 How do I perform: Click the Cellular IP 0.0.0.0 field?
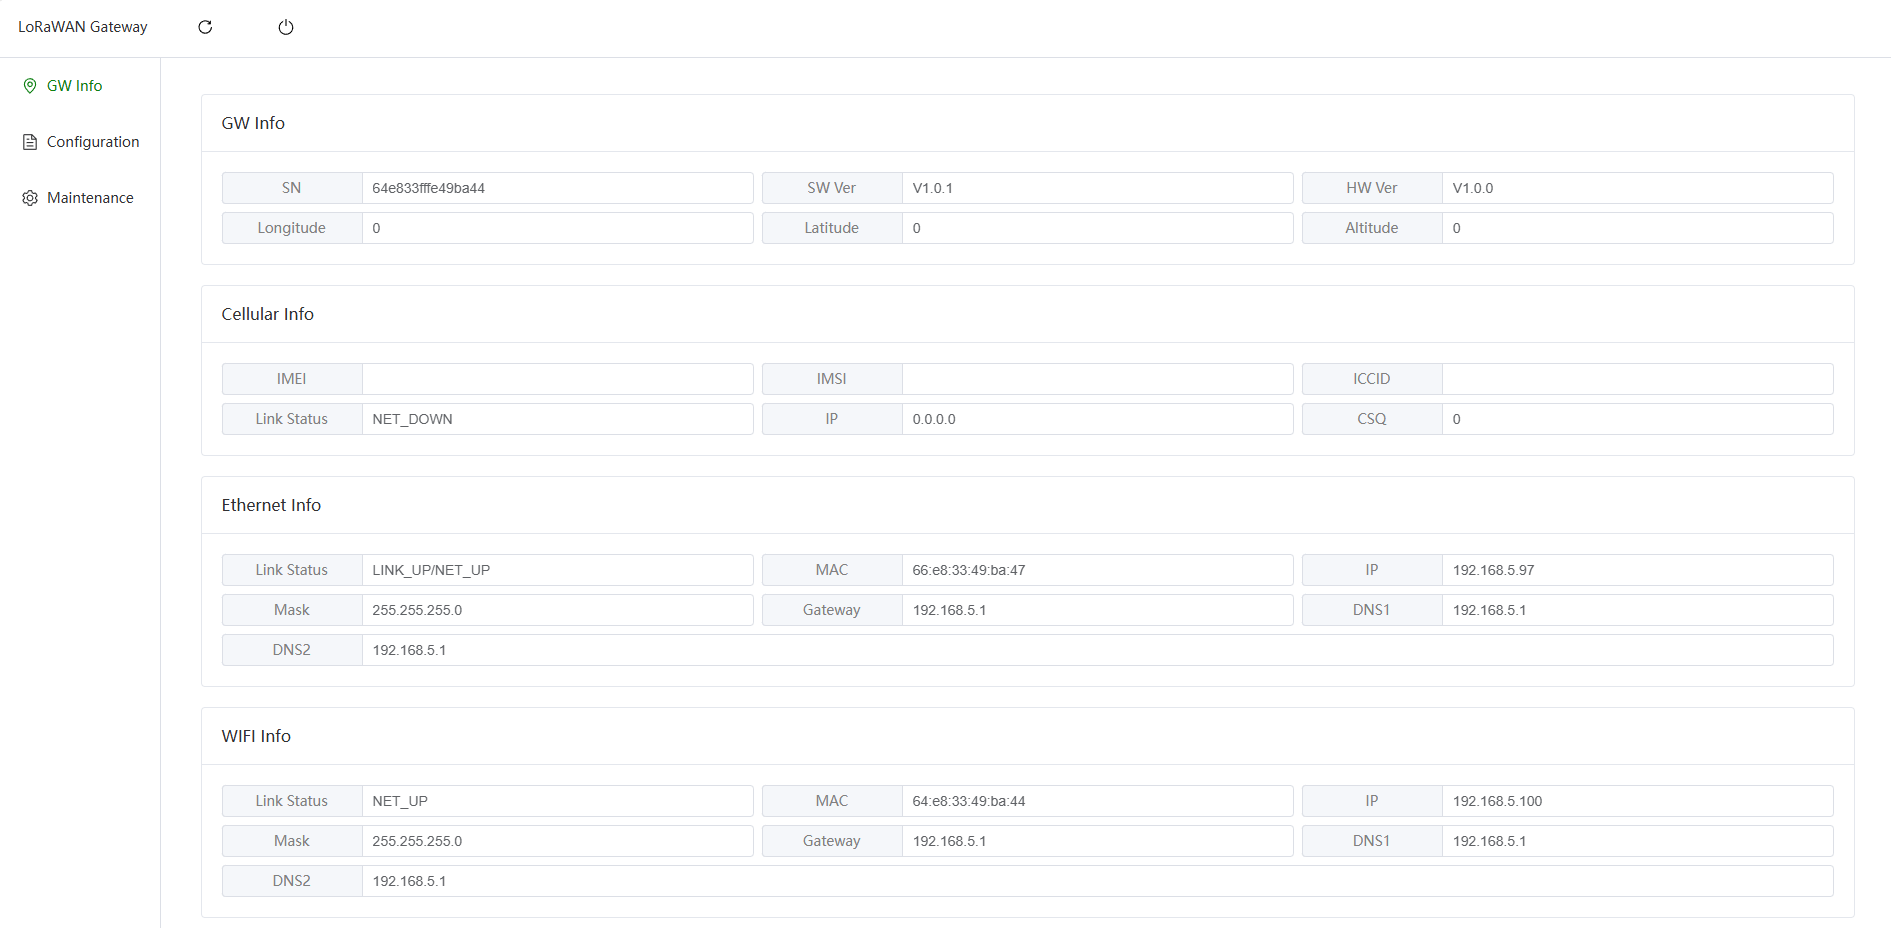point(1097,419)
